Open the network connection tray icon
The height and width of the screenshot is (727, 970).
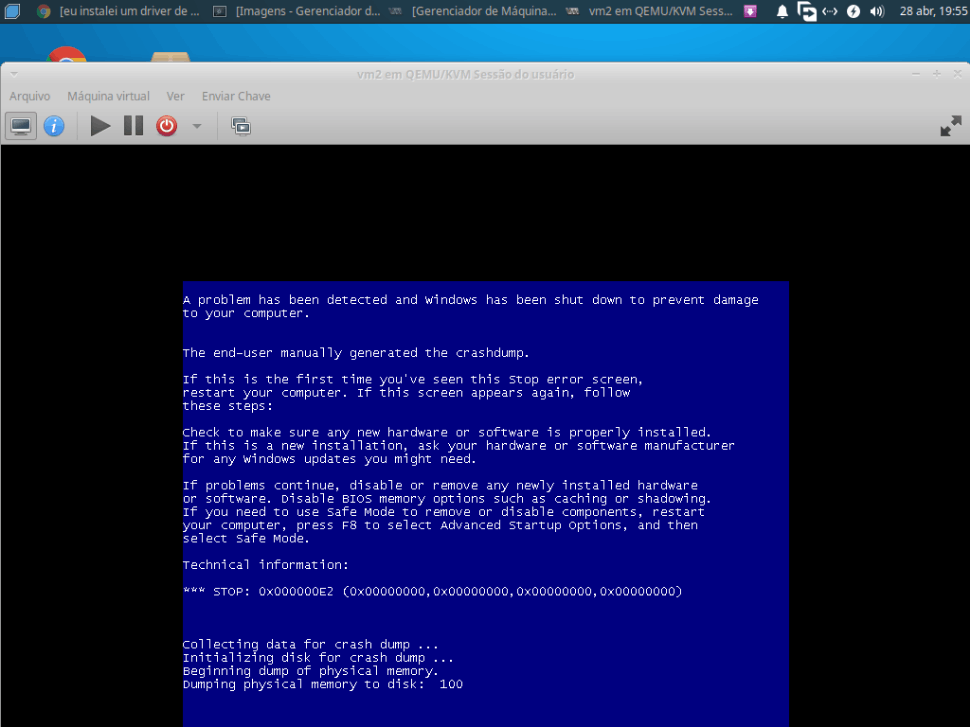click(830, 11)
